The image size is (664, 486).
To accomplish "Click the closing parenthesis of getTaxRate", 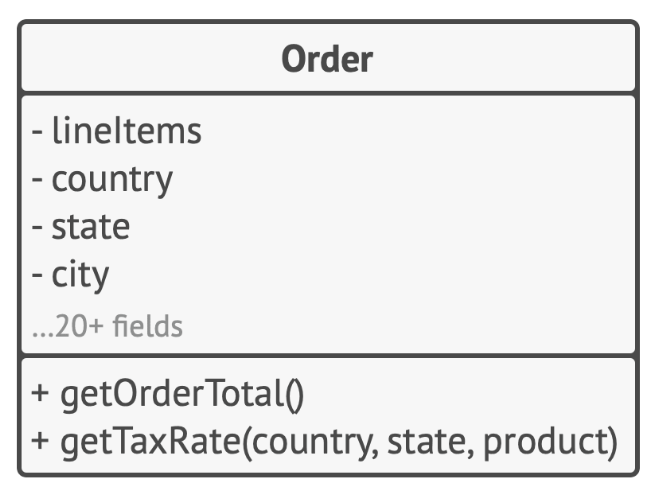I will click(612, 443).
